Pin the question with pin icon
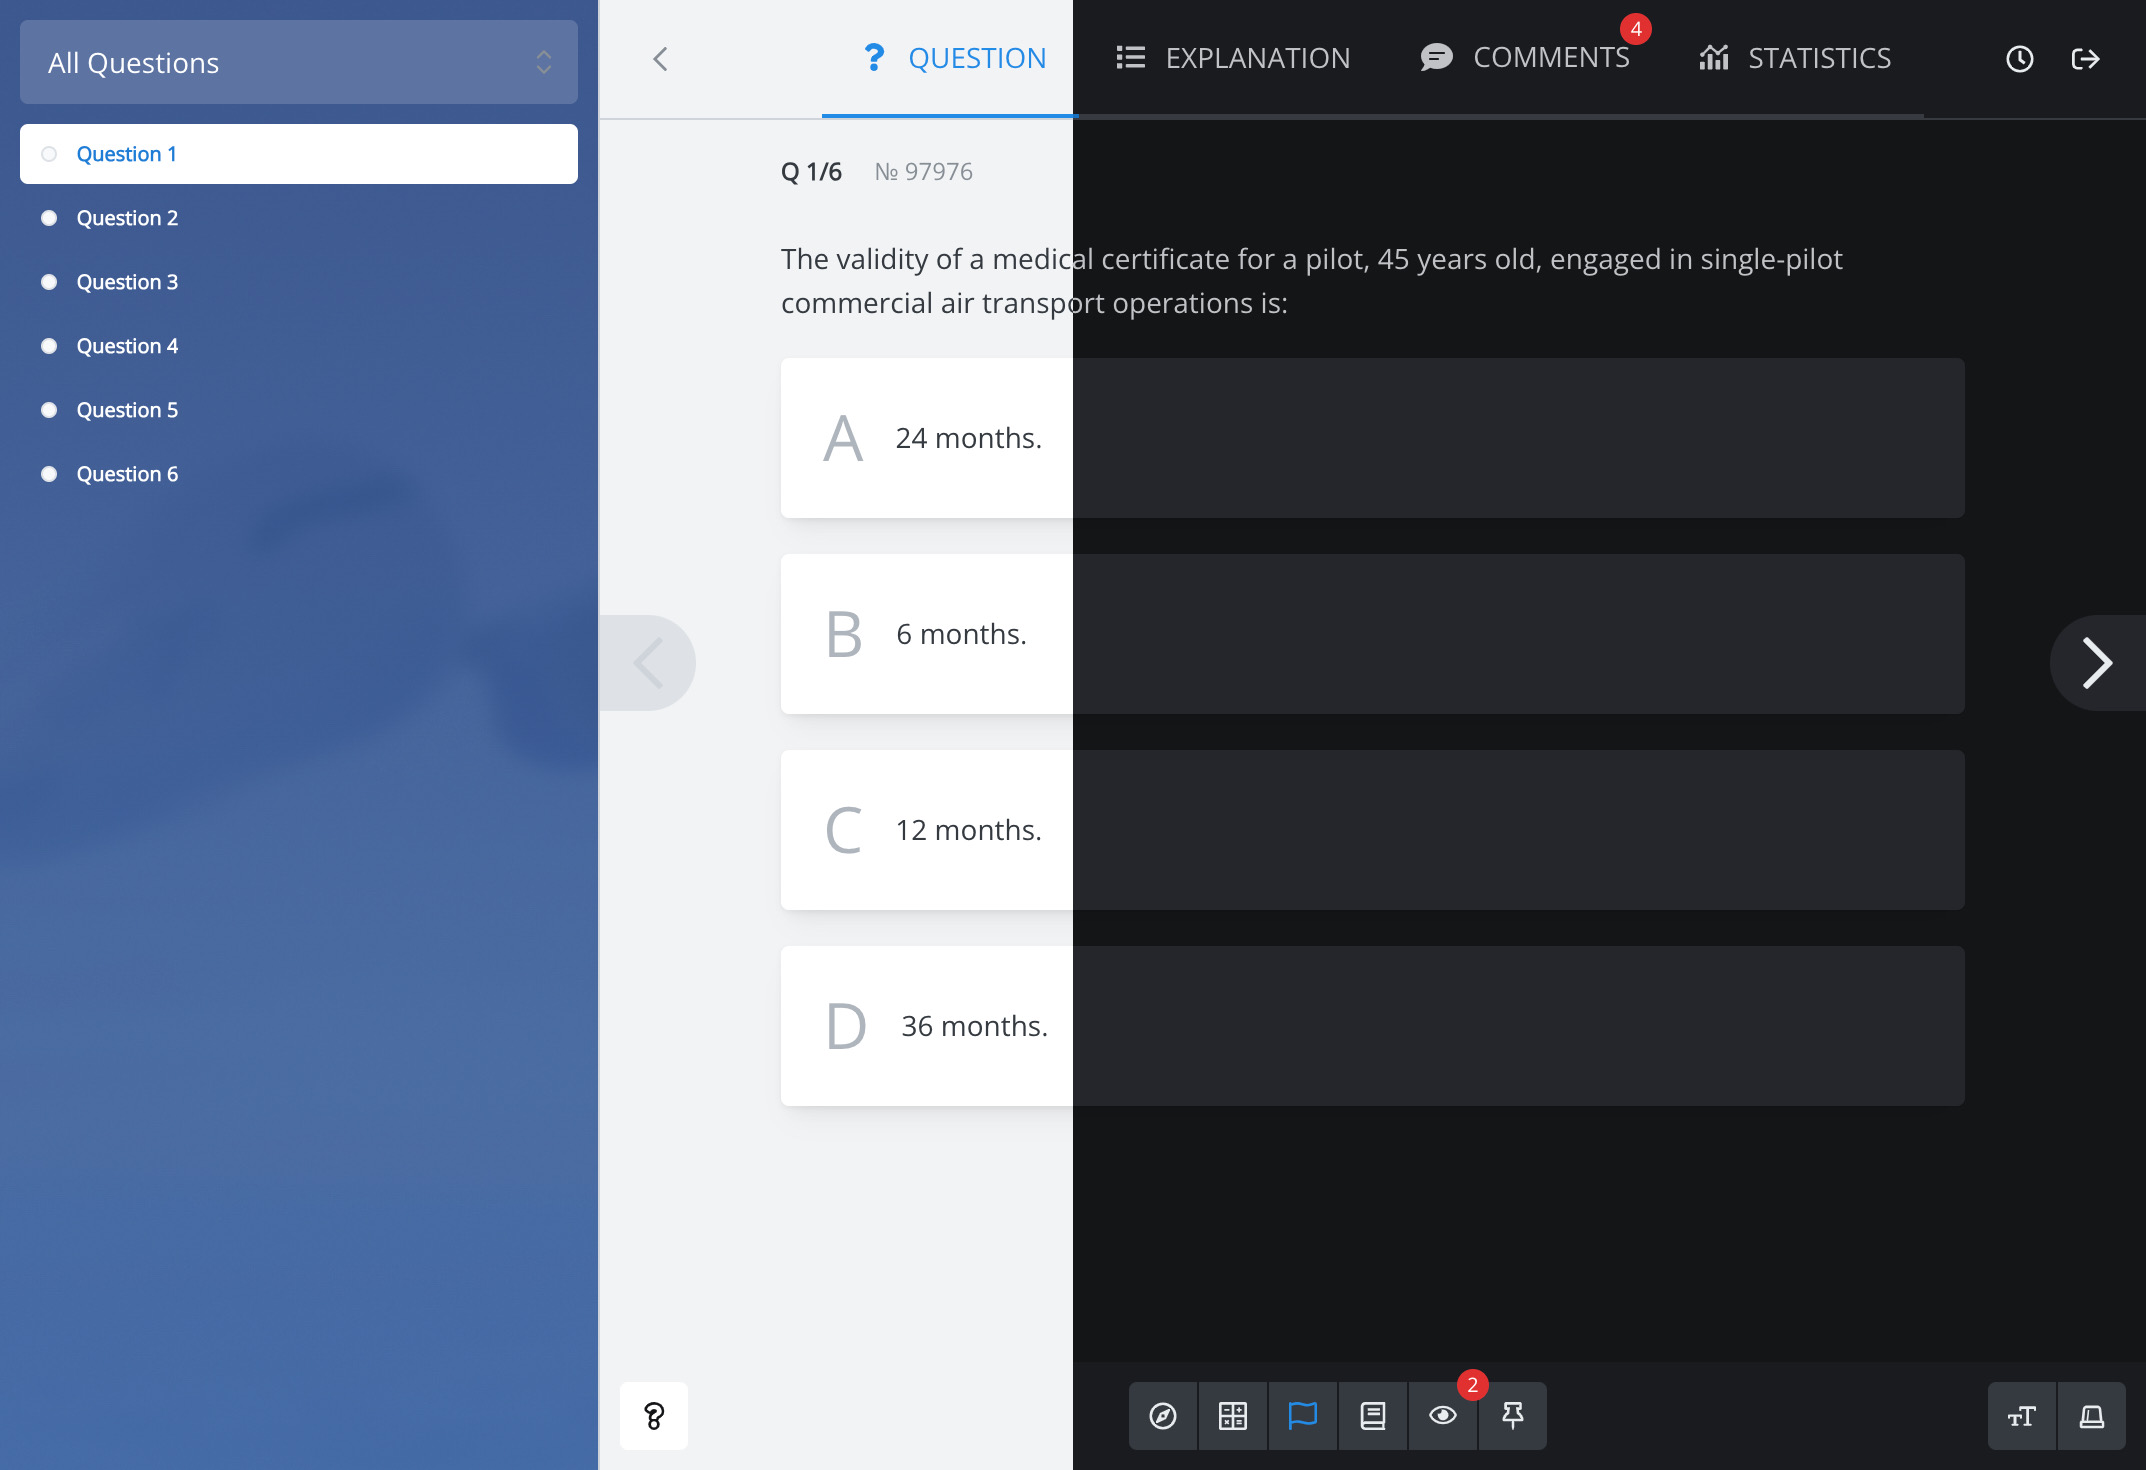The width and height of the screenshot is (2146, 1470). pyautogui.click(x=1513, y=1416)
